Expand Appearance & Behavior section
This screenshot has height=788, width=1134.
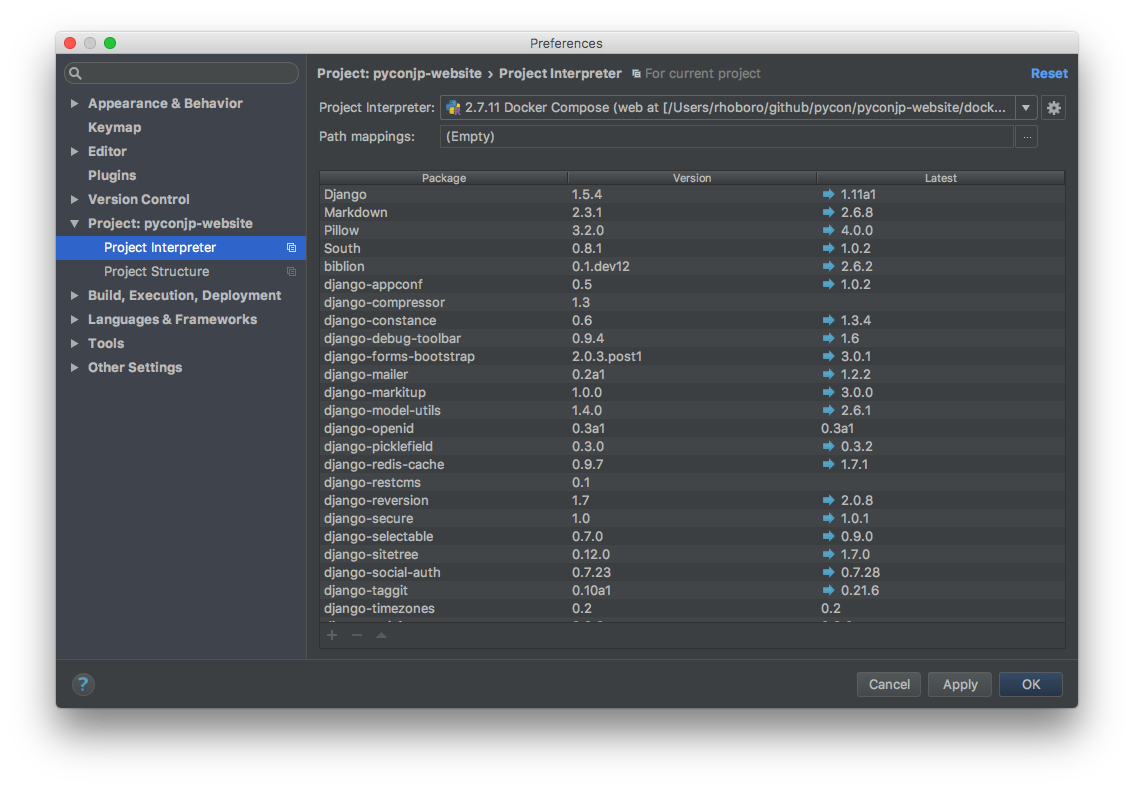[x=74, y=103]
